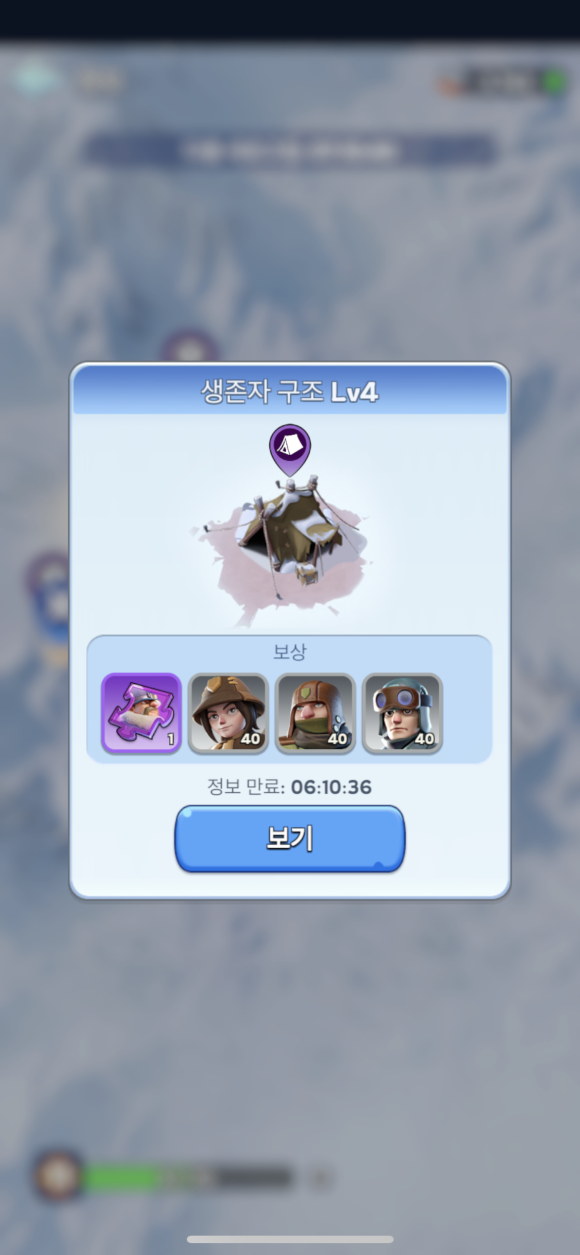Select the brown-hat woman survivor reward
Viewport: 580px width, 1255px height.
click(228, 713)
